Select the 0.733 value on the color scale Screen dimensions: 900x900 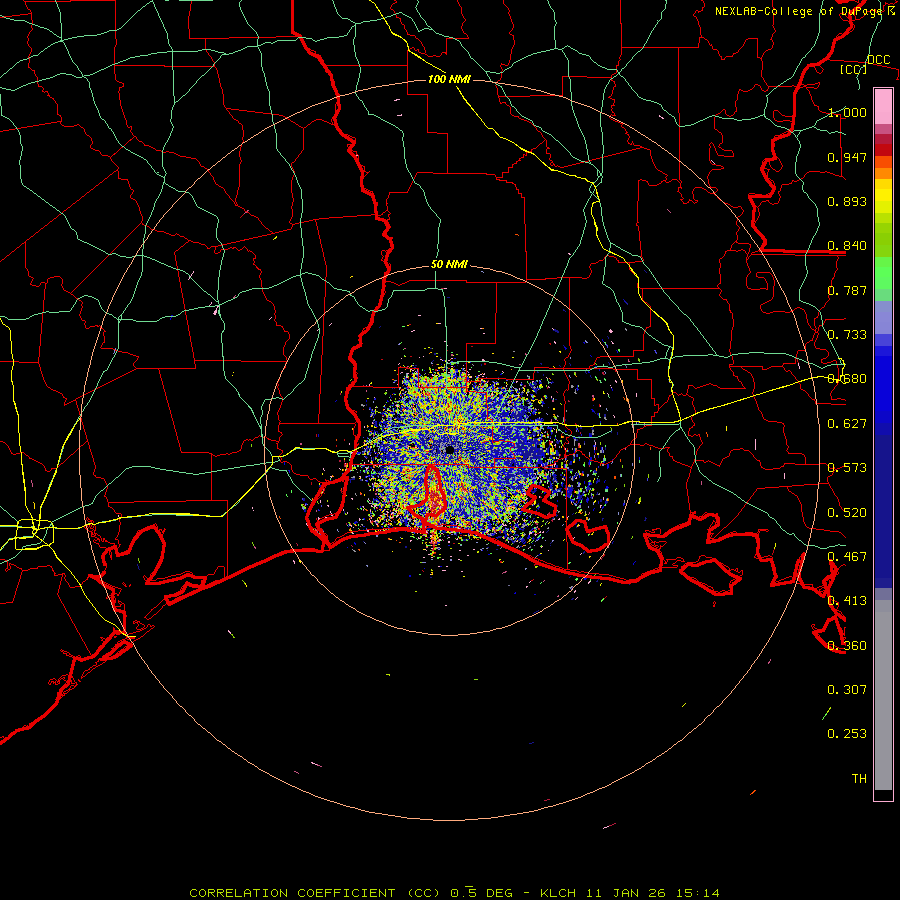pyautogui.click(x=847, y=335)
